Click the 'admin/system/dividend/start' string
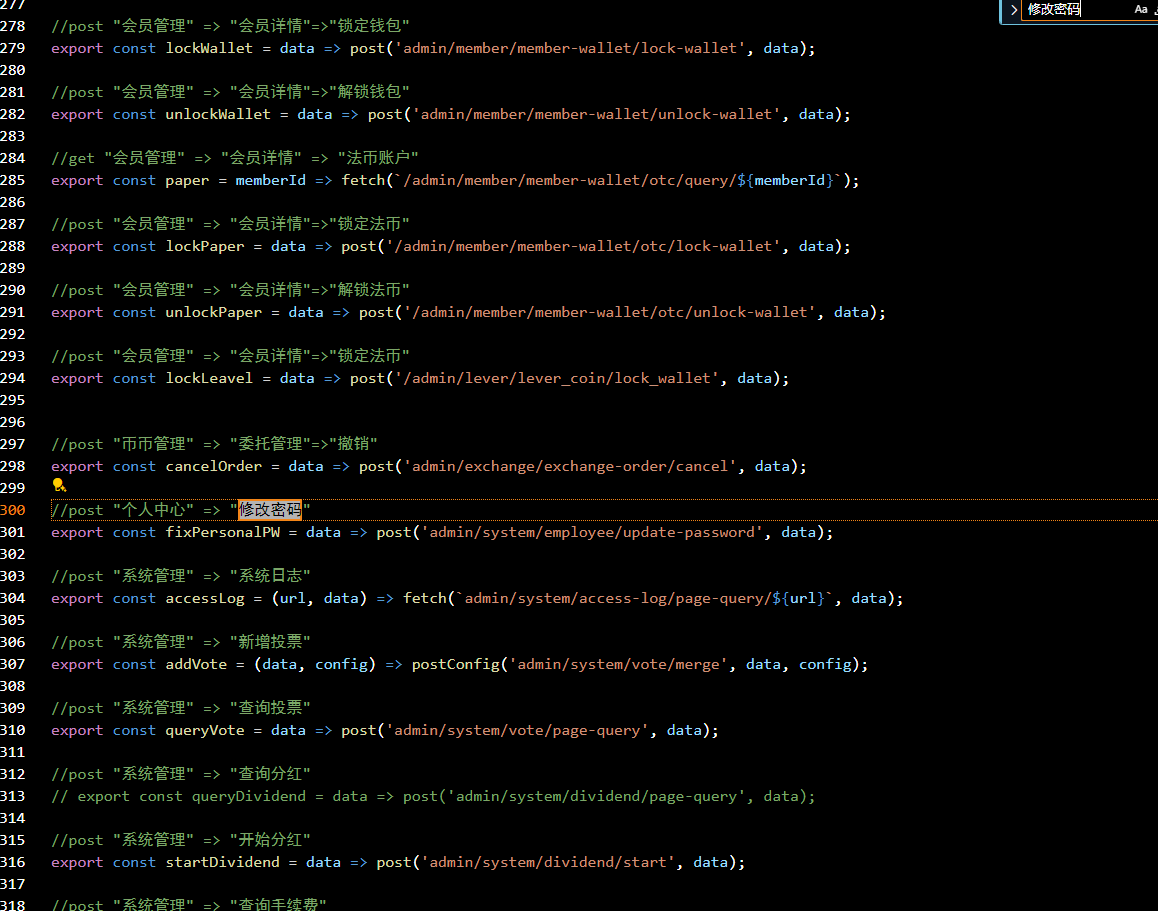The image size is (1158, 911). point(548,862)
